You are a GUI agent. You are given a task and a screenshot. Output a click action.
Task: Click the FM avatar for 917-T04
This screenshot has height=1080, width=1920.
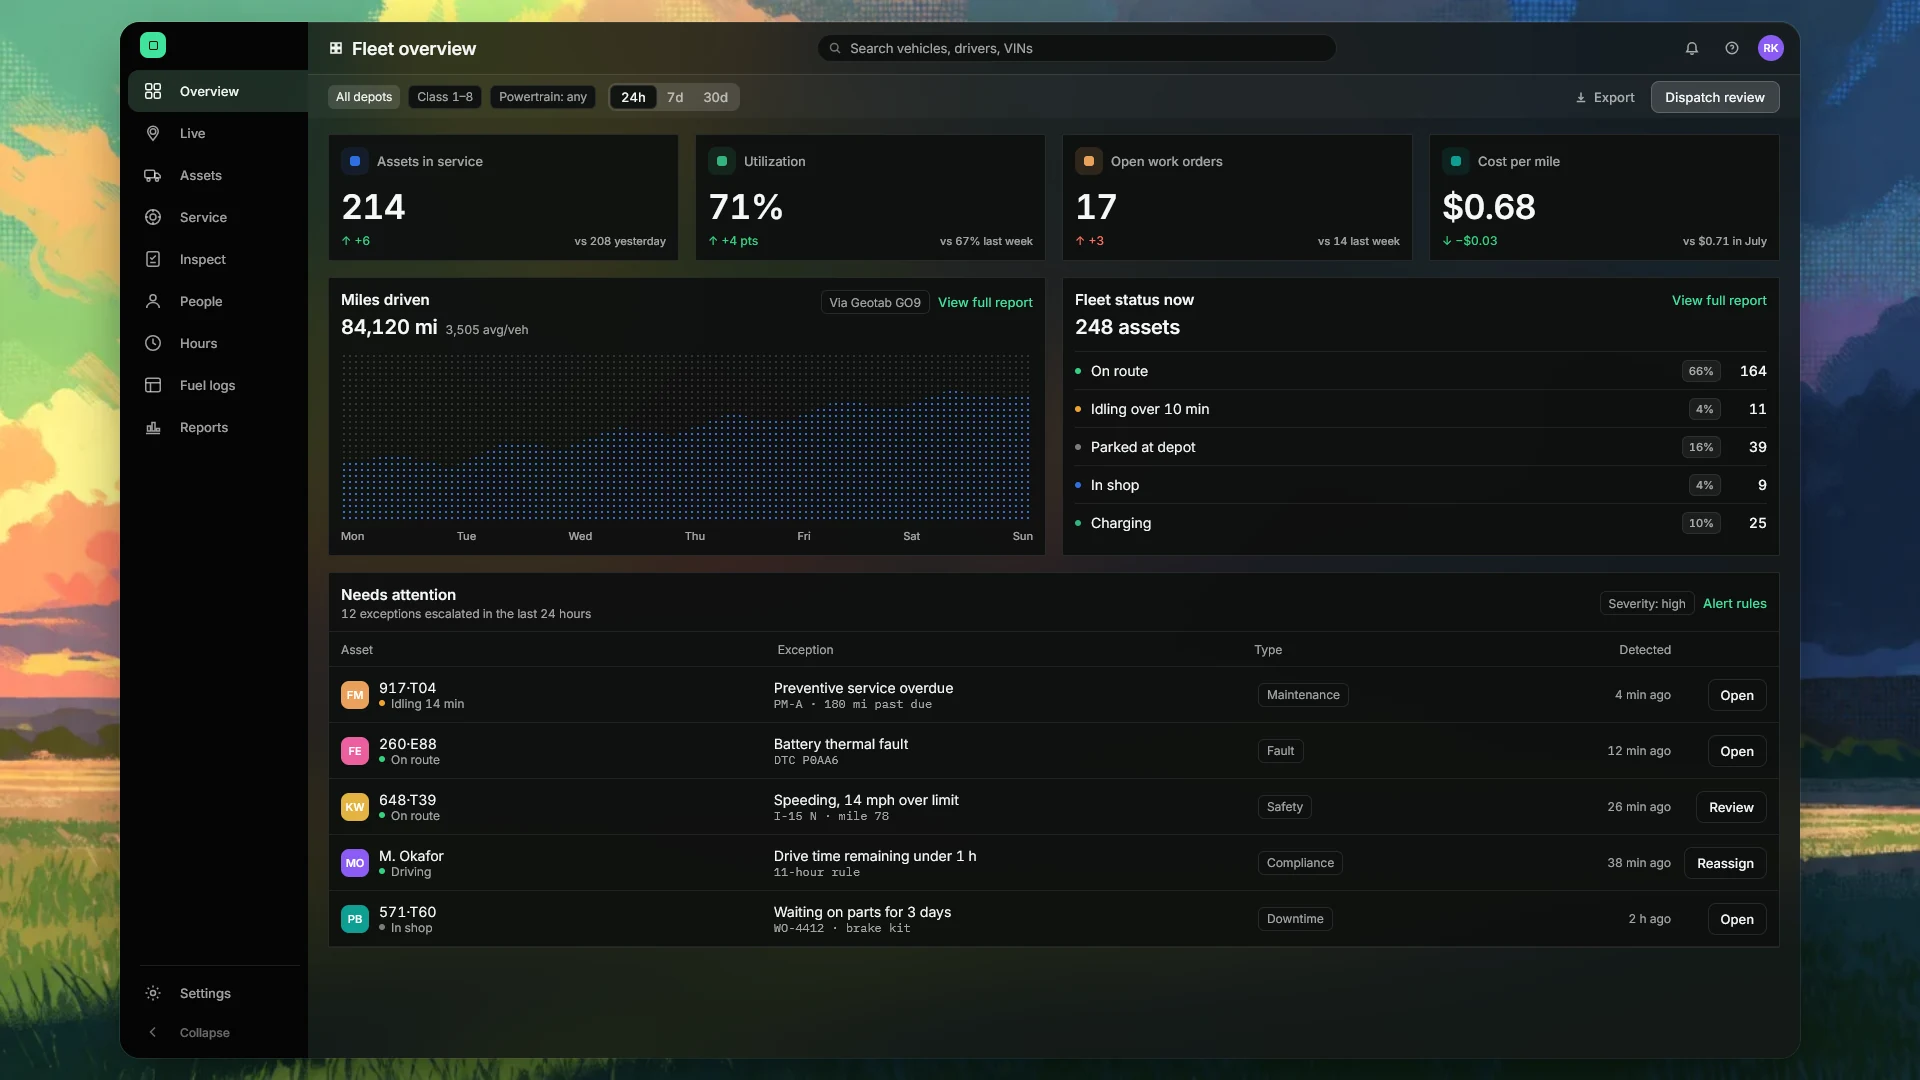(355, 695)
